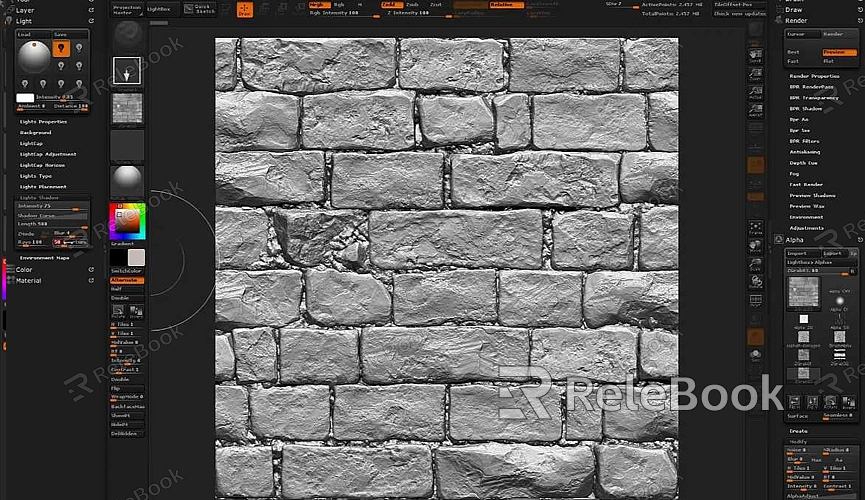Image resolution: width=865 pixels, height=500 pixels.
Task: Open the Alpha palette icon
Action: point(779,240)
